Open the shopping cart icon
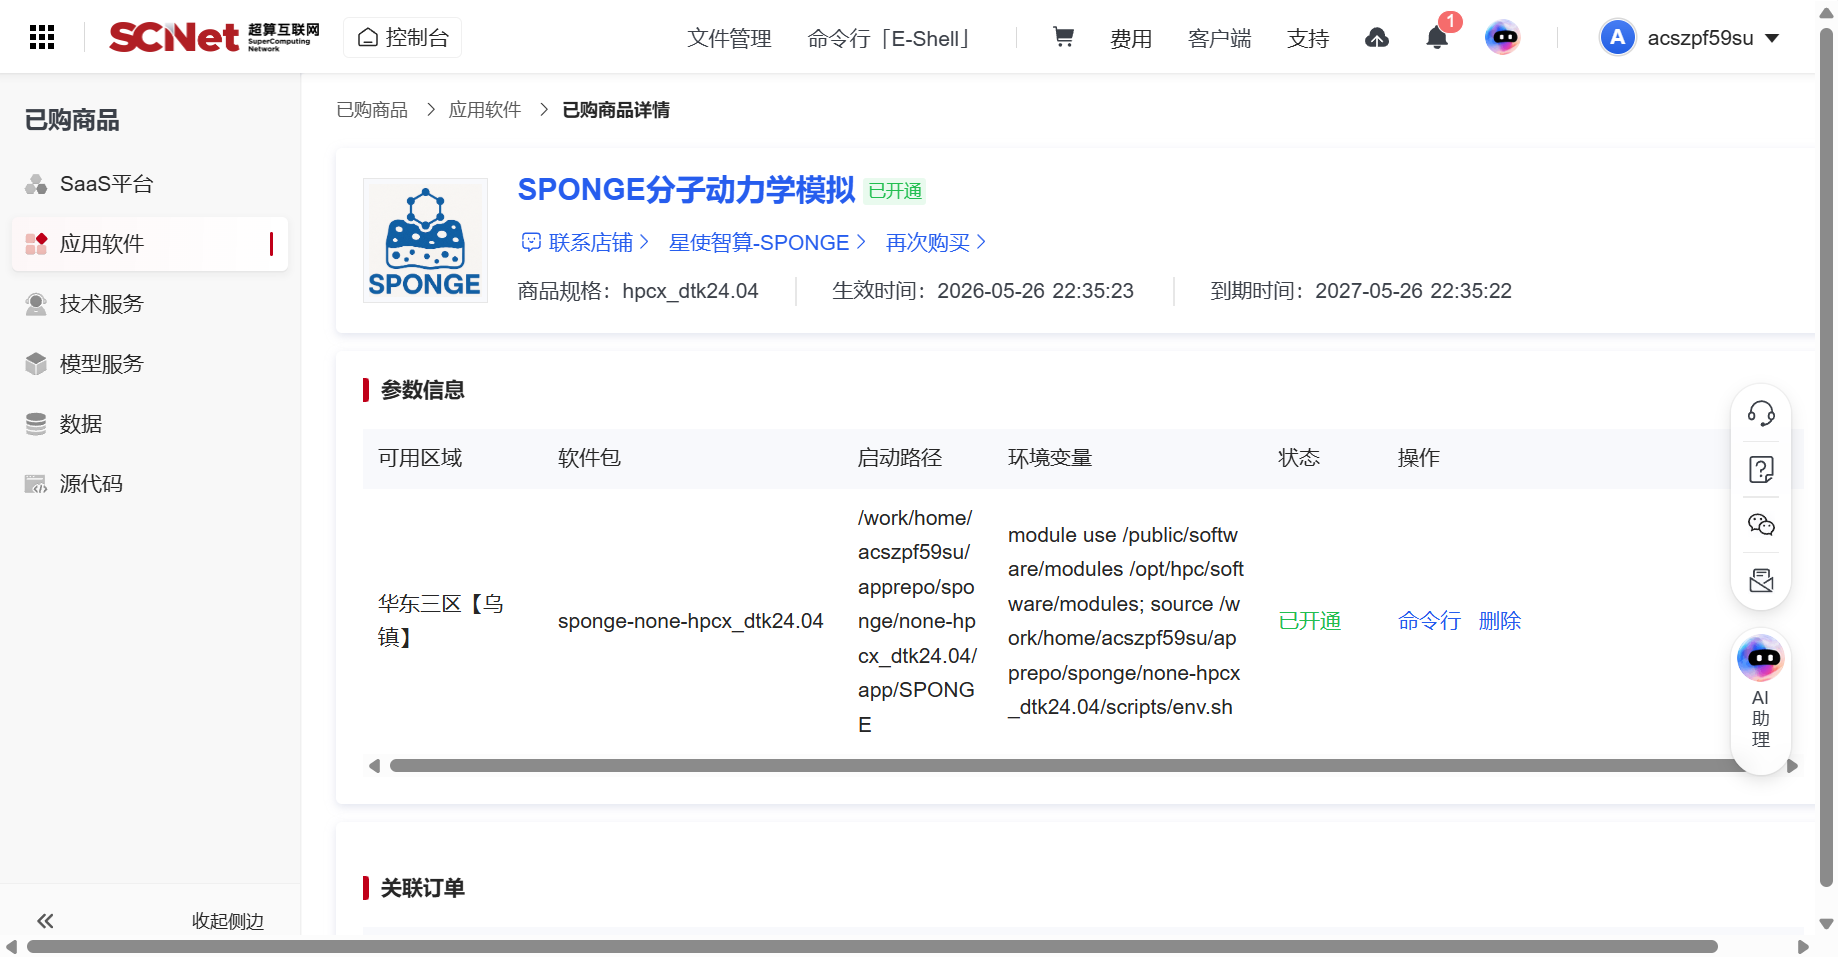The width and height of the screenshot is (1838, 957). pyautogui.click(x=1063, y=37)
